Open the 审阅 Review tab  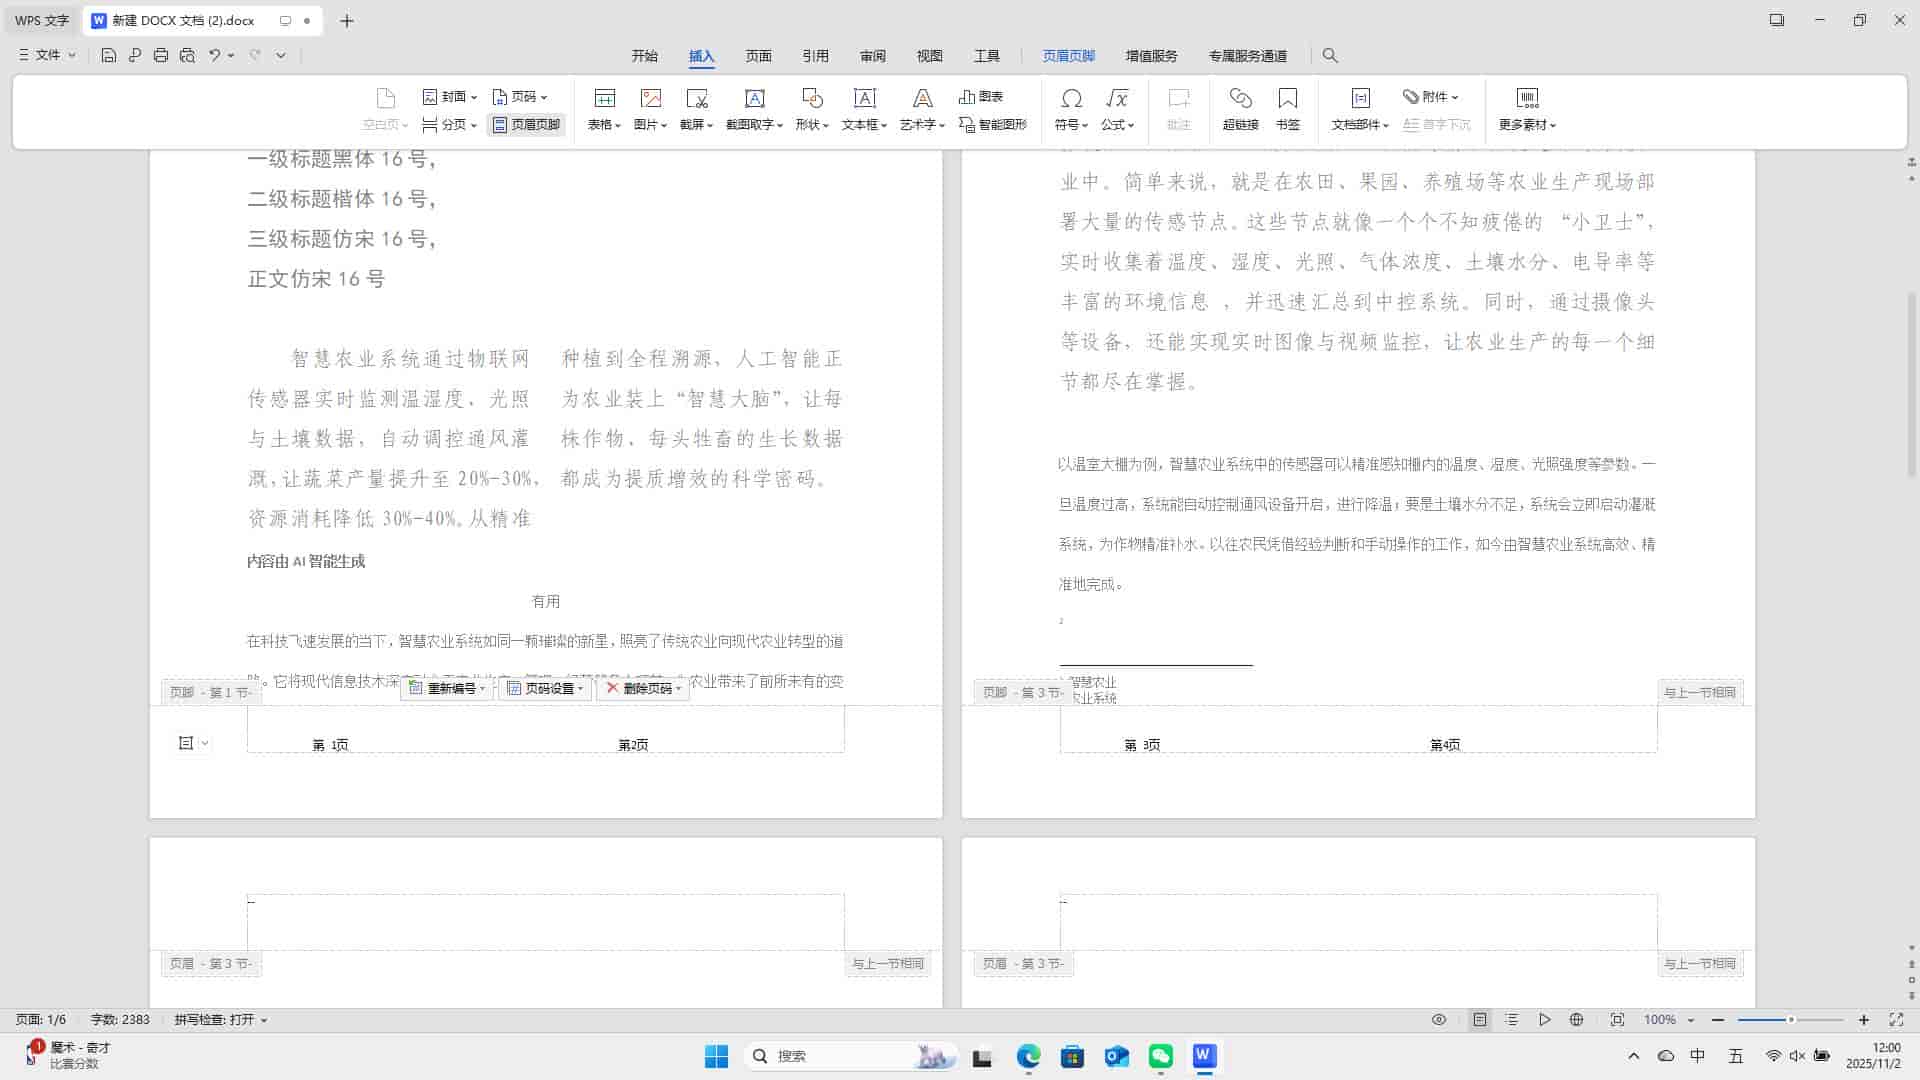pos(873,56)
